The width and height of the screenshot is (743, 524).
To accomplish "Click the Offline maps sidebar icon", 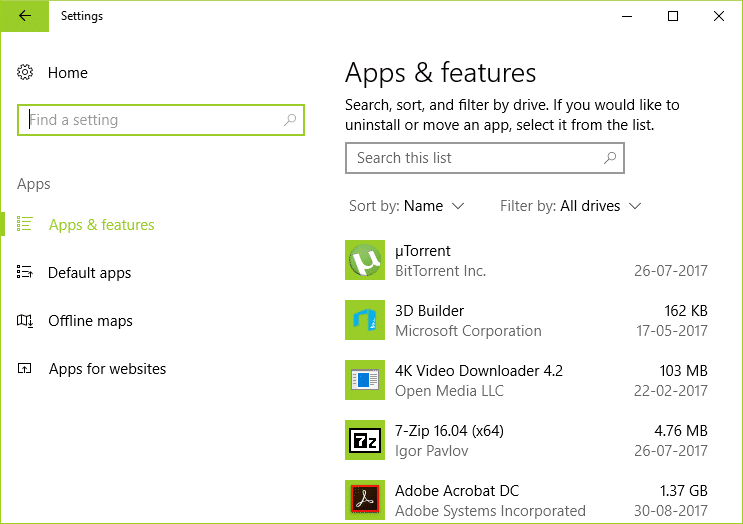I will (x=26, y=321).
